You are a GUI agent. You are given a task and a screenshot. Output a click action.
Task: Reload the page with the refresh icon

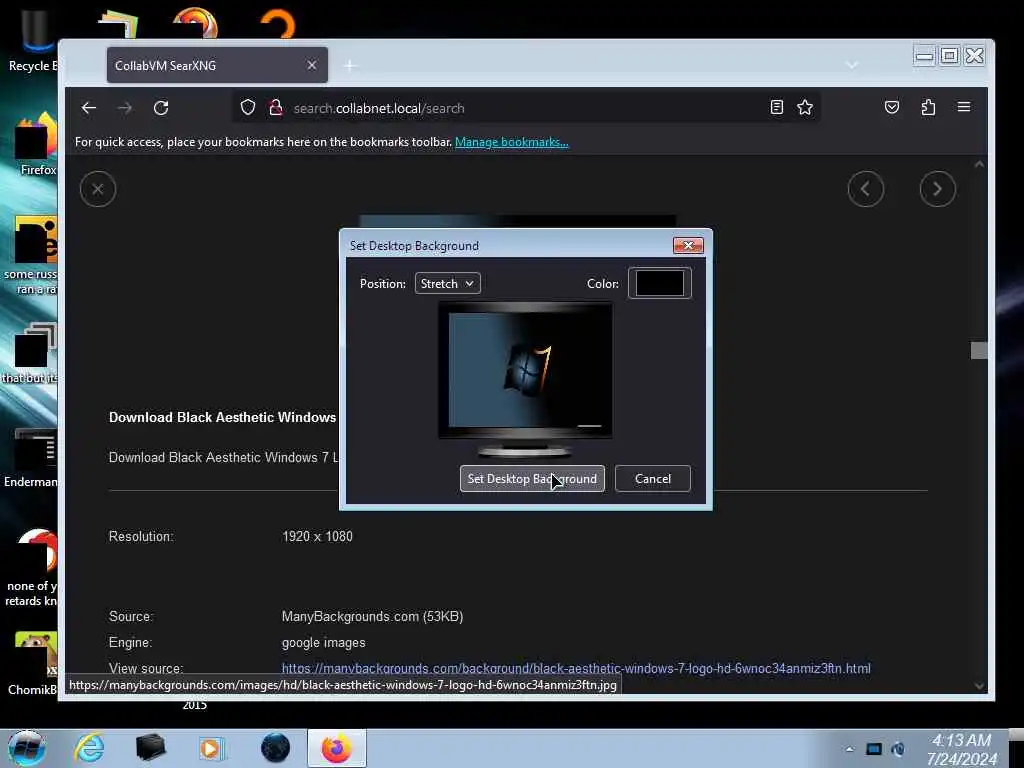coord(161,108)
